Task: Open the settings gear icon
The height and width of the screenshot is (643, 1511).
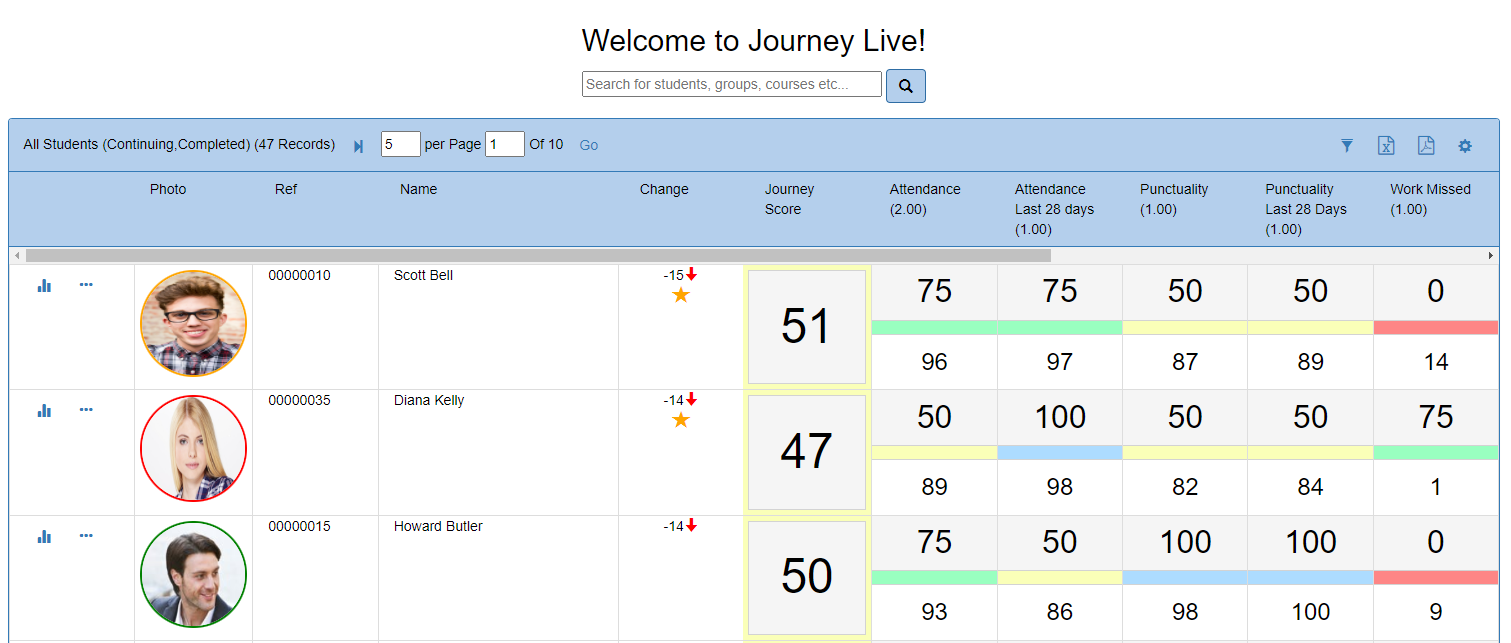Action: click(1465, 146)
